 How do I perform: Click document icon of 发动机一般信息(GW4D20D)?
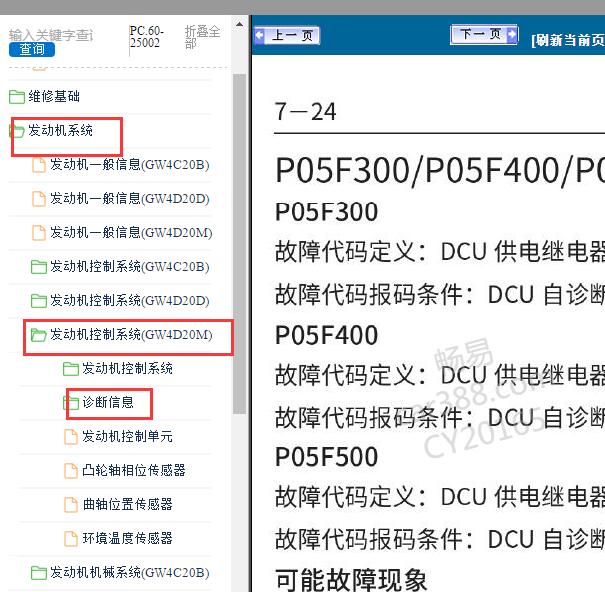pos(39,199)
